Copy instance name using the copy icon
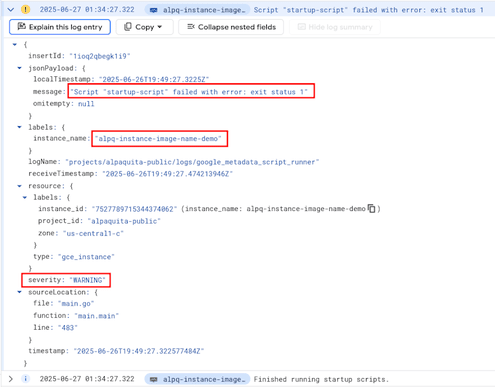This screenshot has height=387, width=495. 371,208
